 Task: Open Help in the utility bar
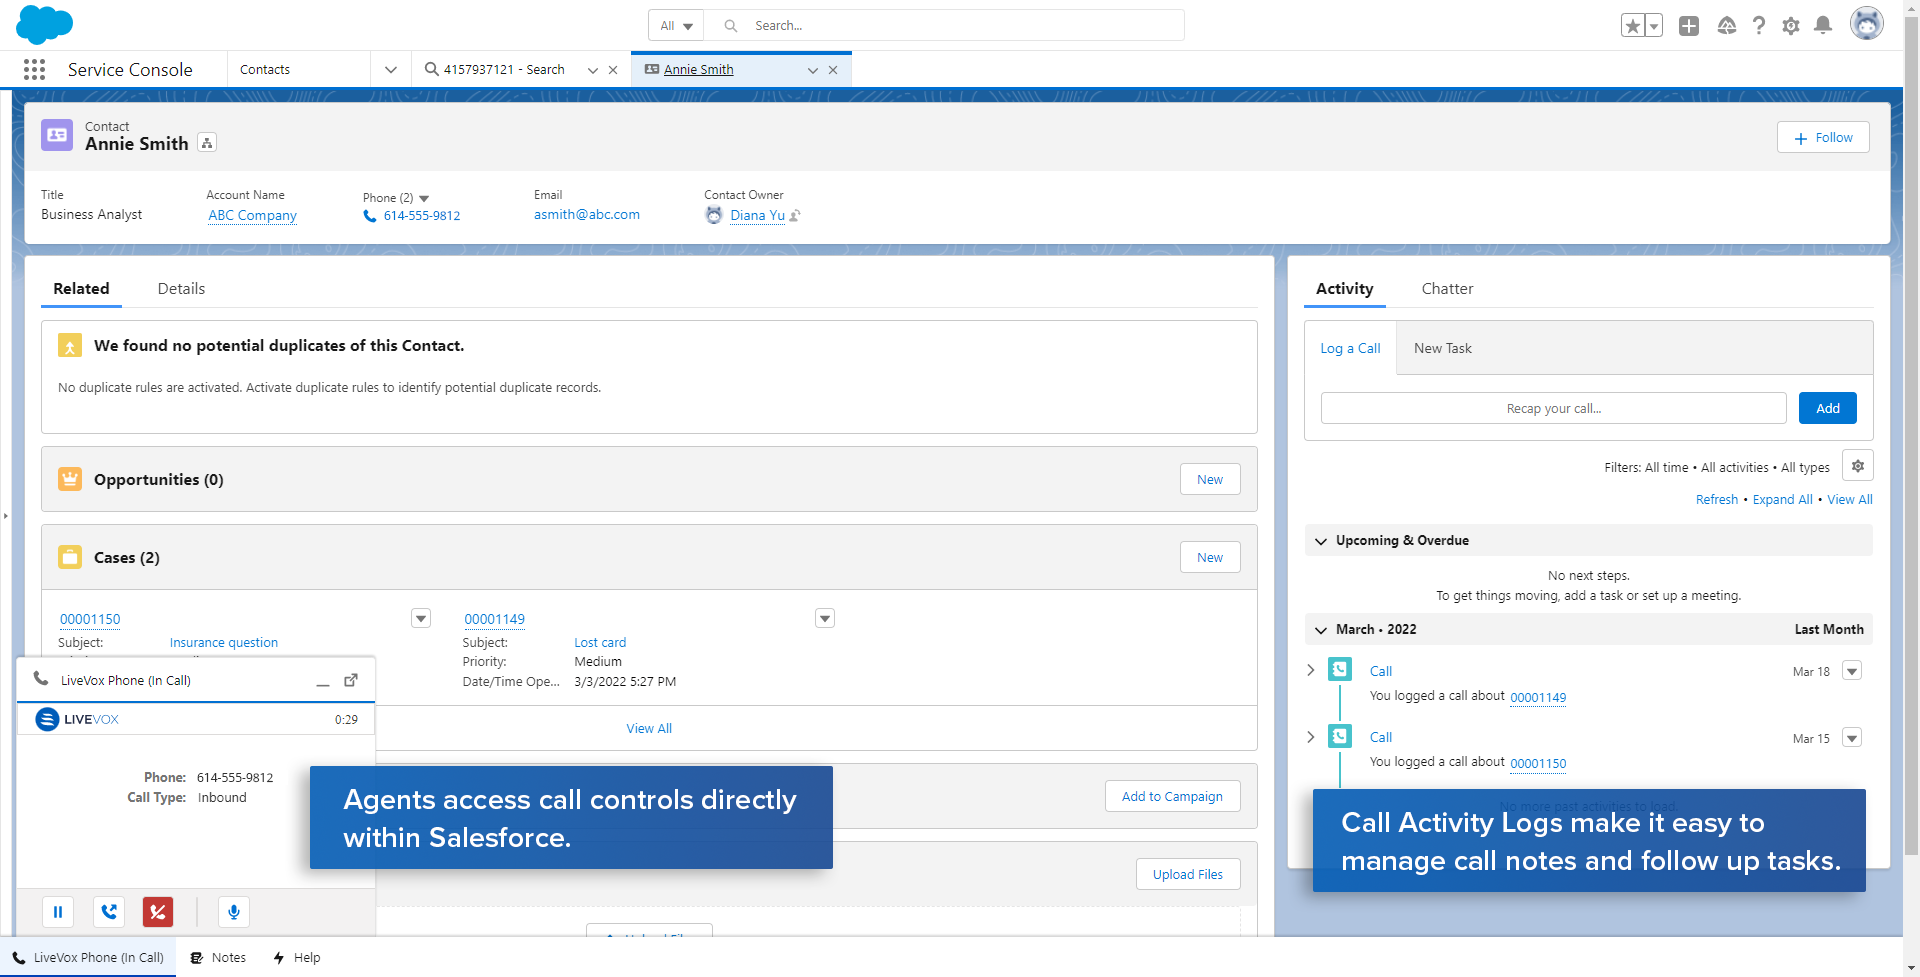(x=297, y=957)
